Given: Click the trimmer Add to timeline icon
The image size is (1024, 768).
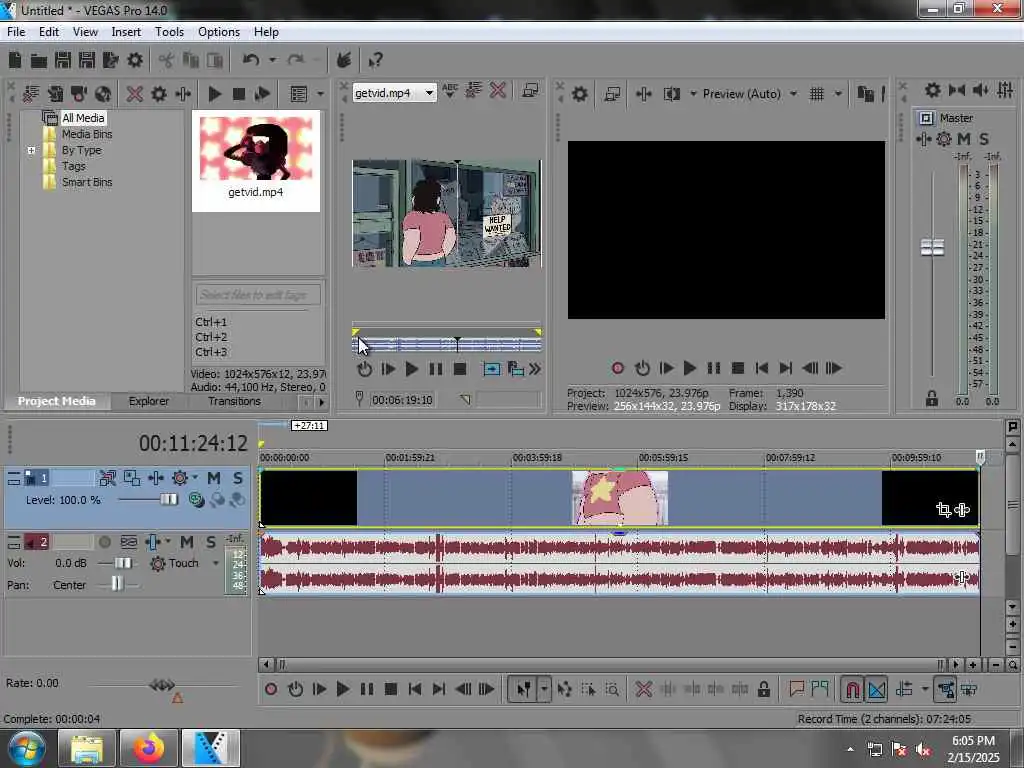Looking at the screenshot, I should 491,370.
